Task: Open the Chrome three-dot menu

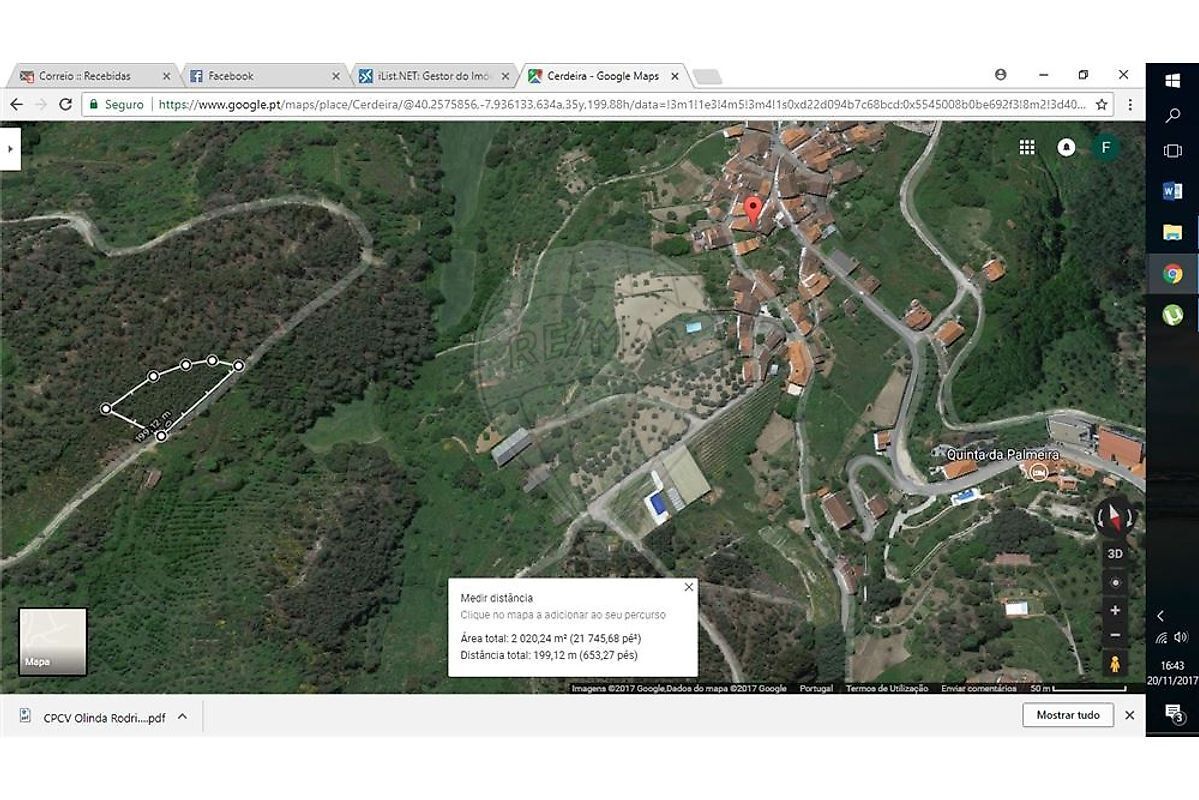Action: [x=1130, y=104]
